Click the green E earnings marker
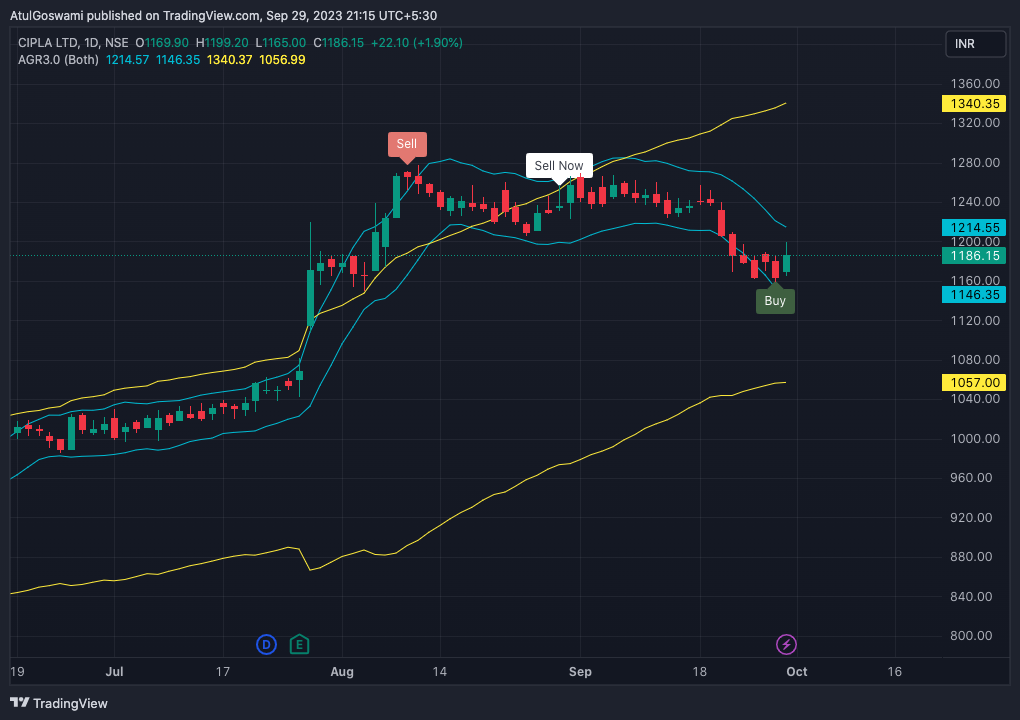Viewport: 1020px width, 720px height. (x=299, y=645)
